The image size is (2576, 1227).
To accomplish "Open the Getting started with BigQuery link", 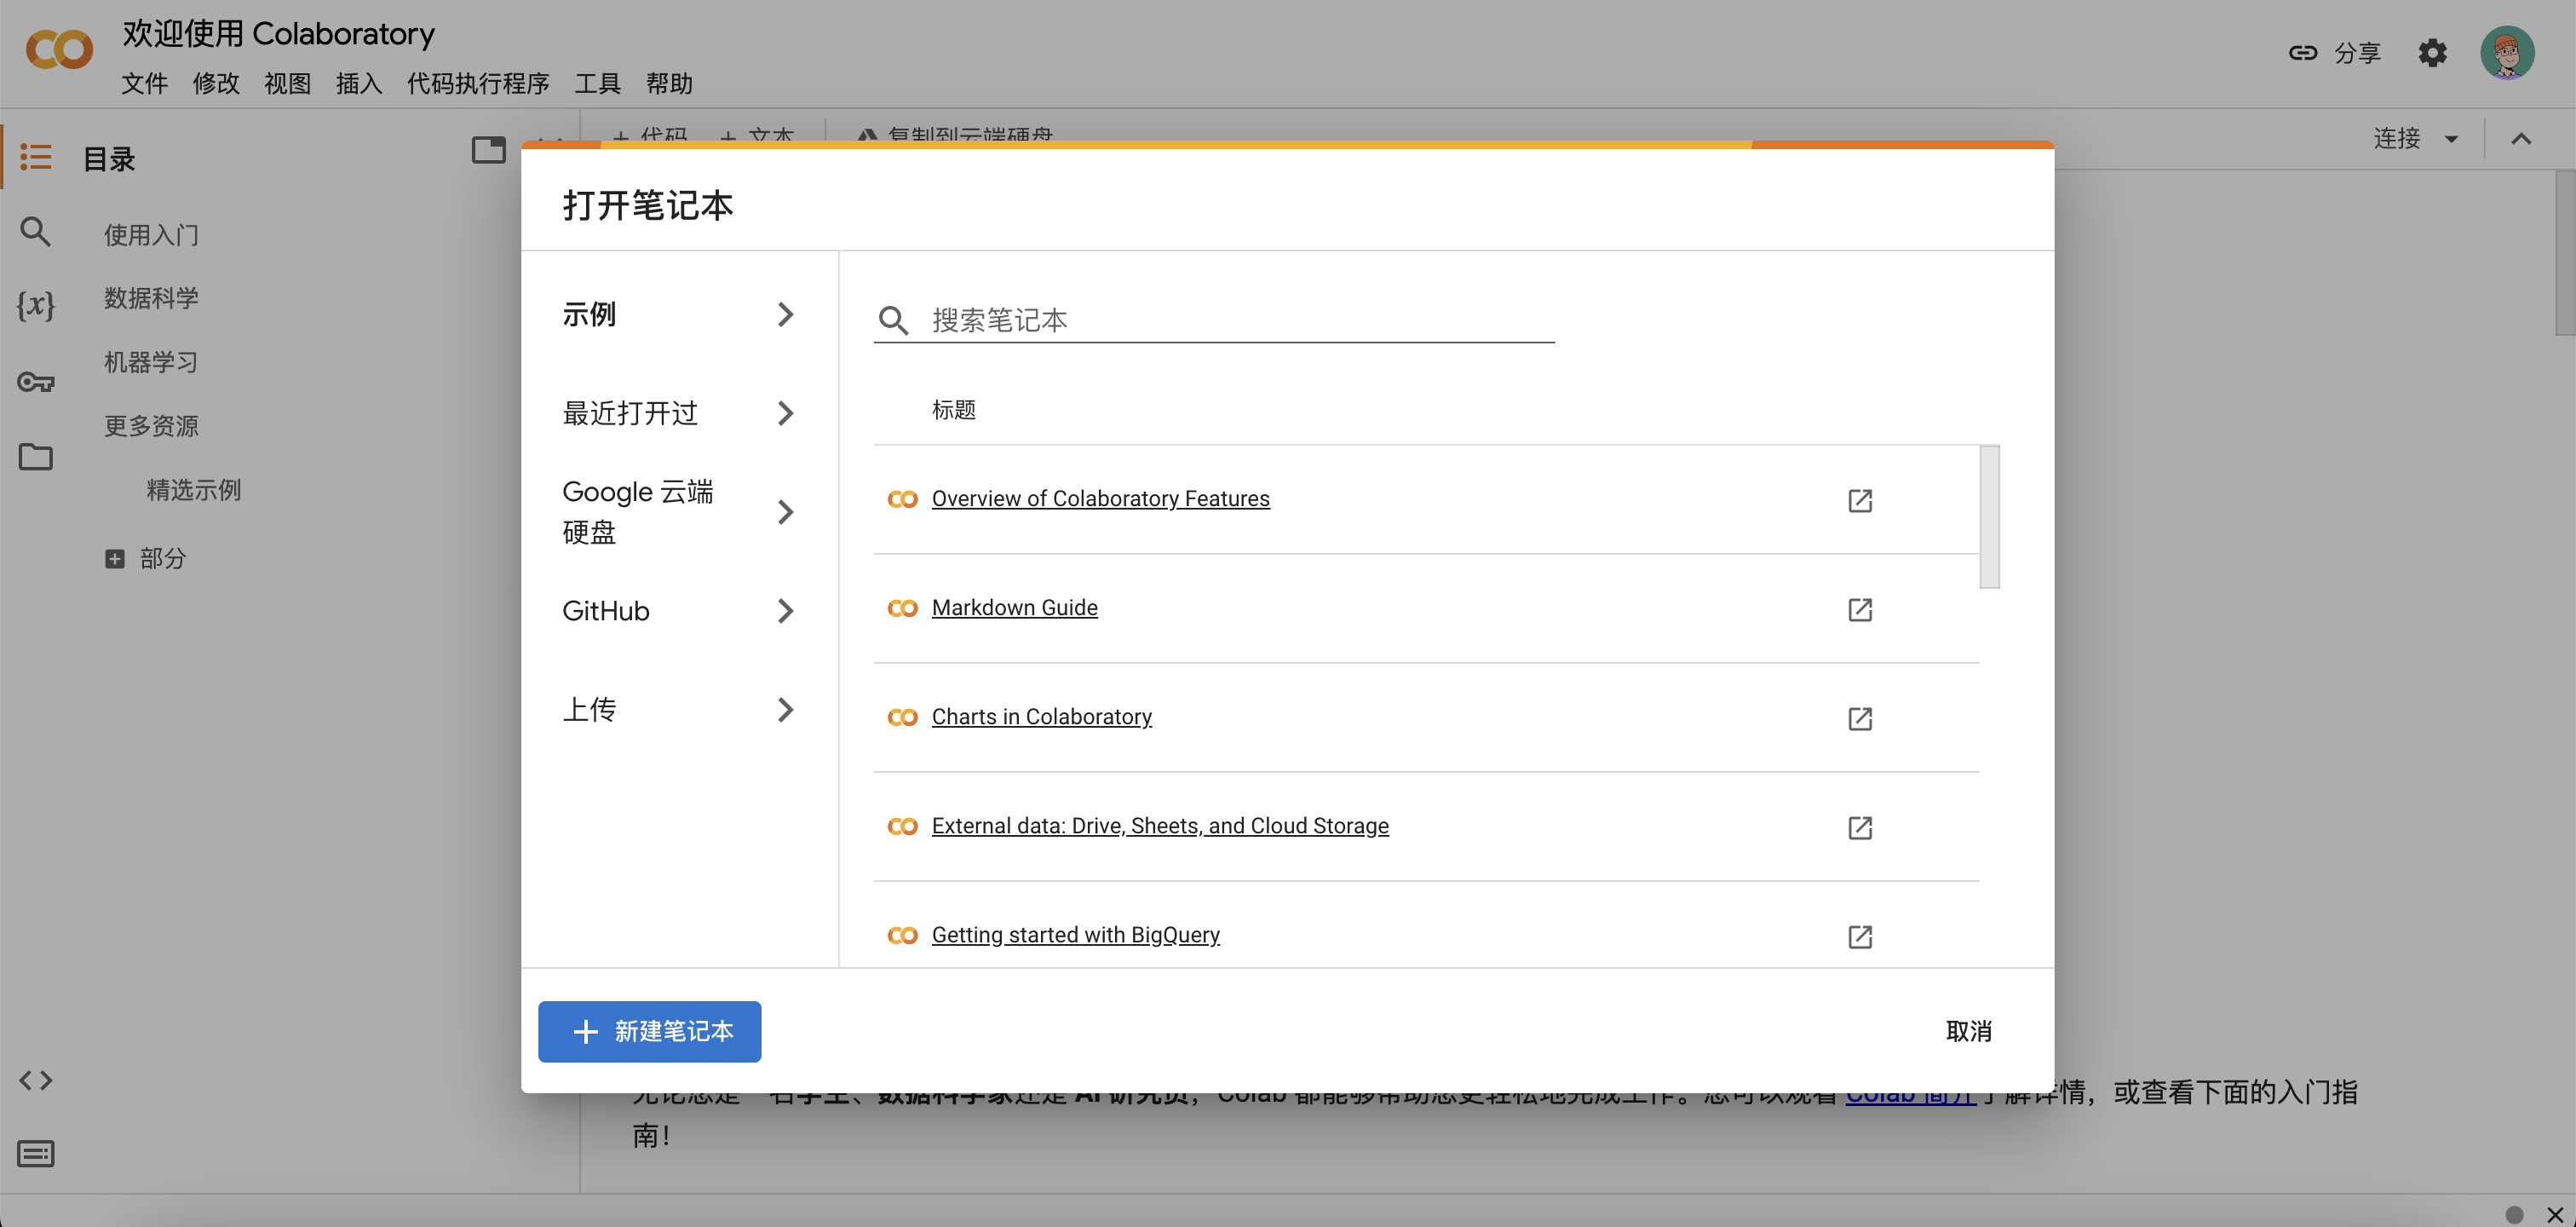I will coord(1075,935).
